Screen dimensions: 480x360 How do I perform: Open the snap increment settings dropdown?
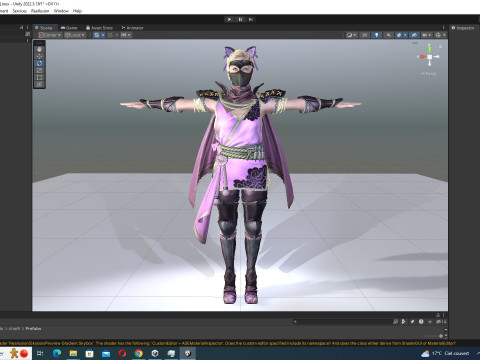pos(125,35)
